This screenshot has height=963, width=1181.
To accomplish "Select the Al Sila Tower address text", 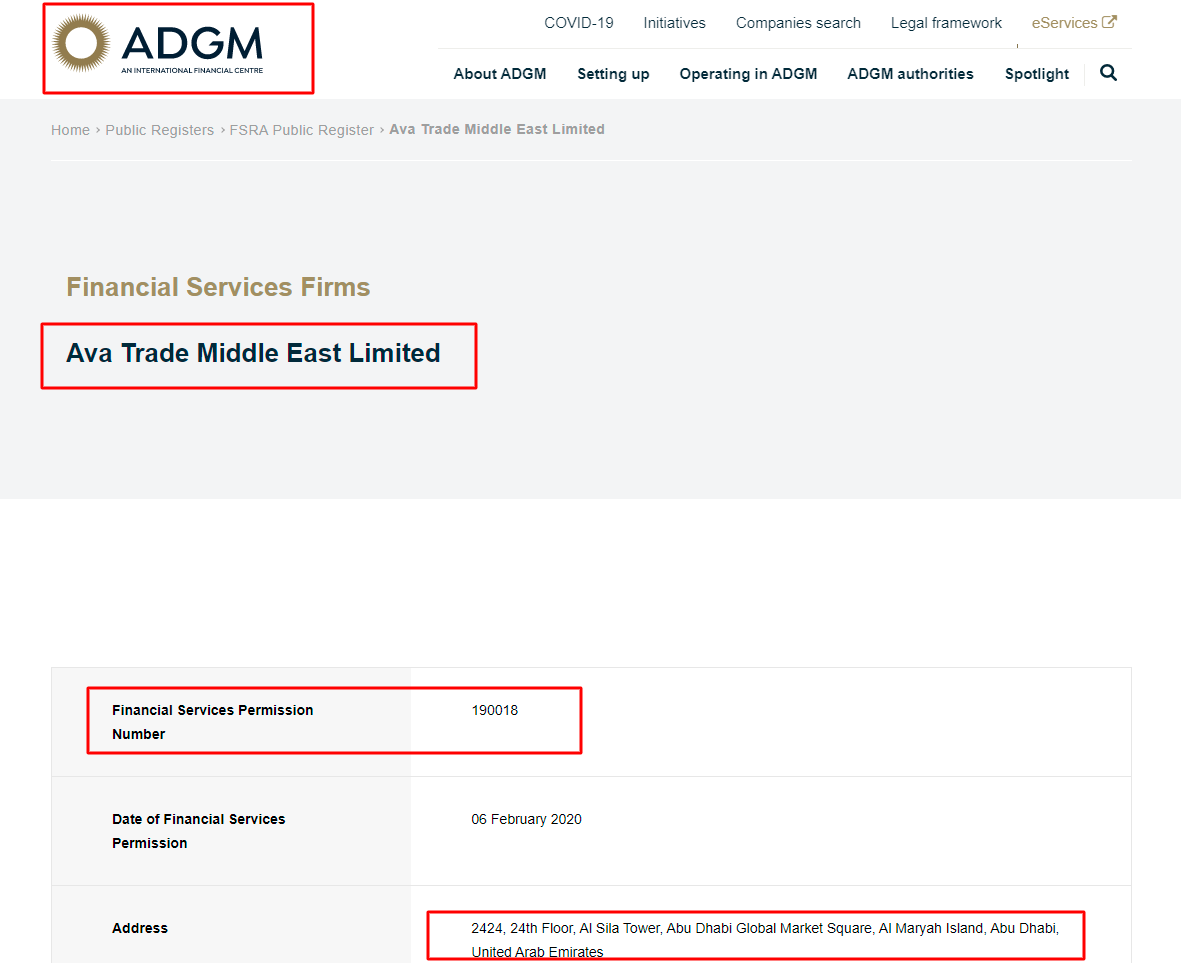I will (x=764, y=940).
